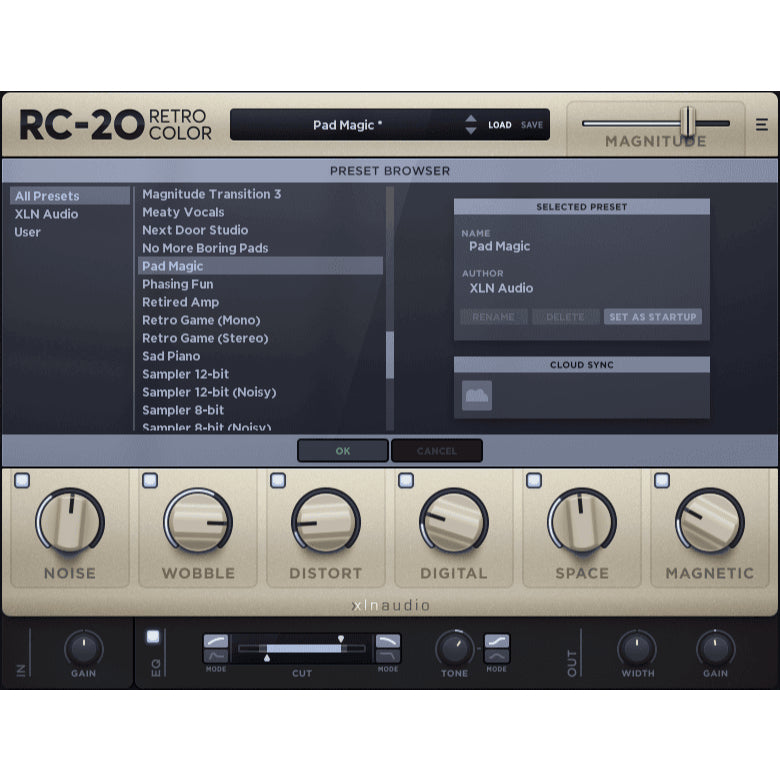
Task: Click the Distort module knob
Action: coord(326,521)
